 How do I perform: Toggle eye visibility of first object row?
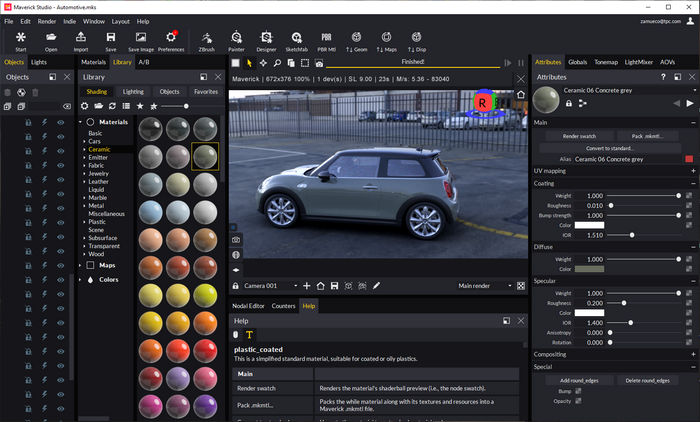tap(60, 123)
